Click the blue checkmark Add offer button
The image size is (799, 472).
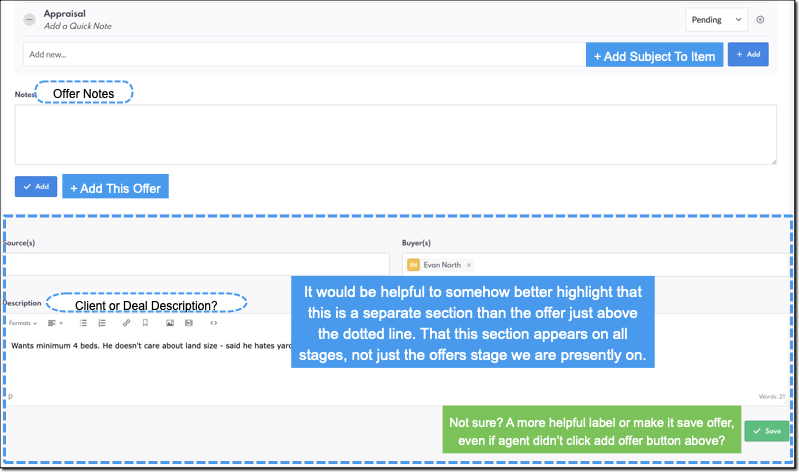point(36,187)
